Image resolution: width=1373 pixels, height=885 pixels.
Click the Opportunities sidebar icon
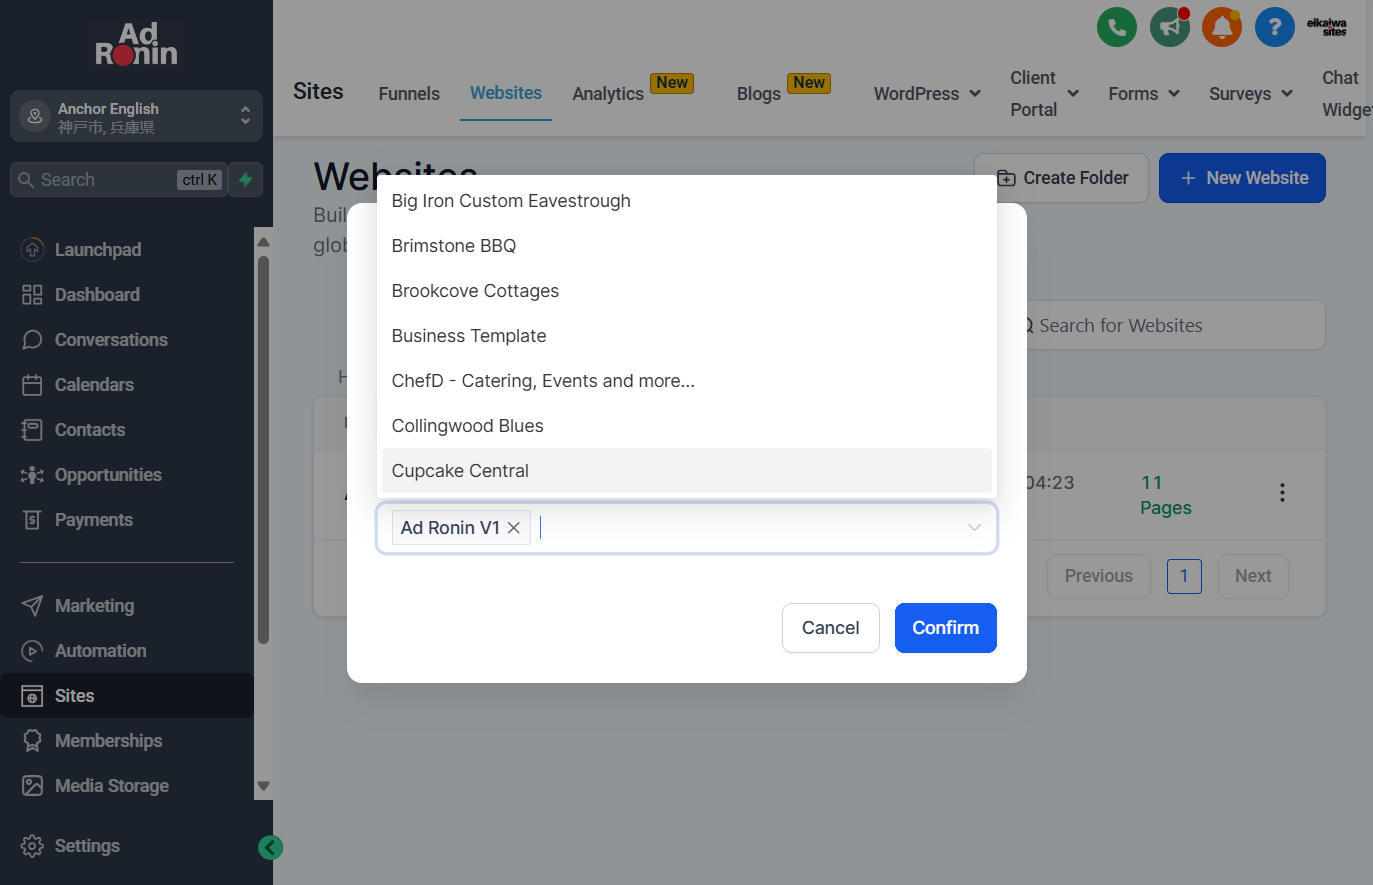(x=32, y=475)
